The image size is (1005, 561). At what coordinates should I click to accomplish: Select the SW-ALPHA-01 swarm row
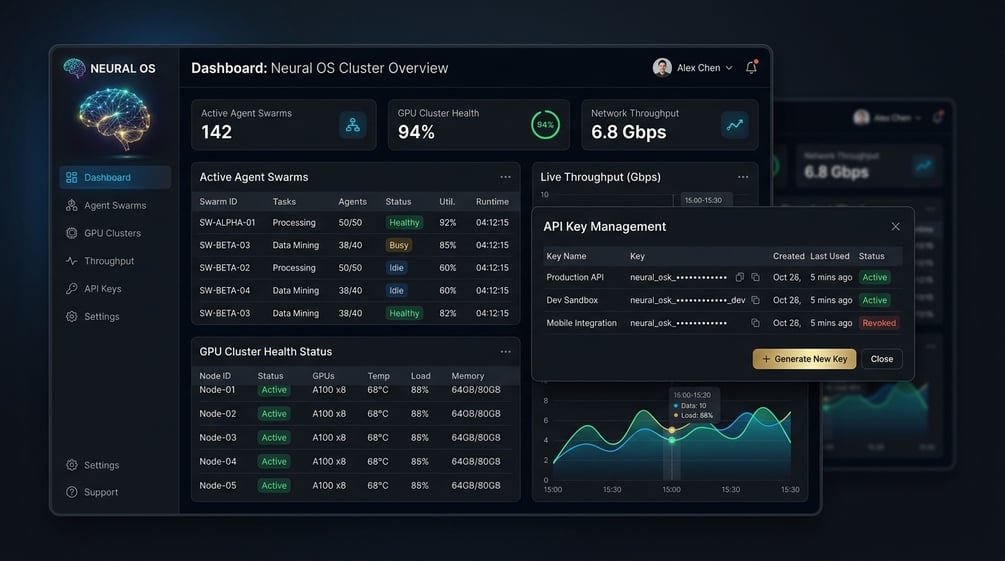coord(356,222)
